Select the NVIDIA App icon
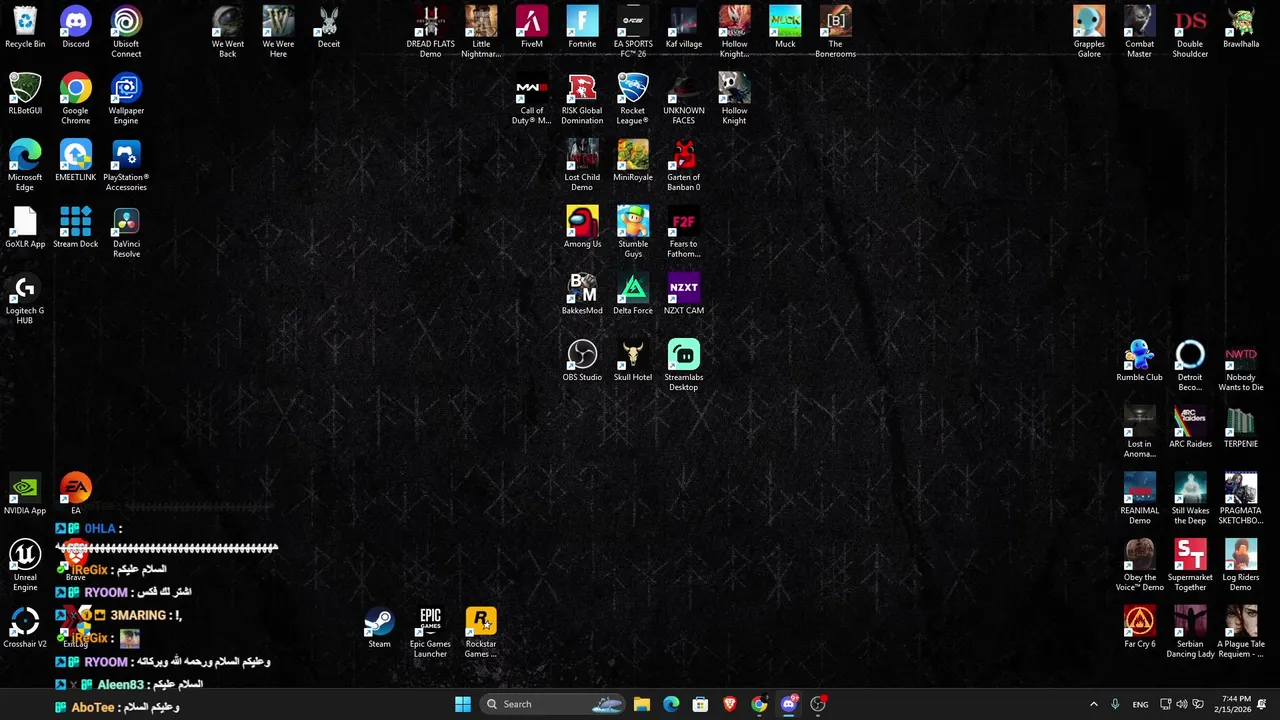 (25, 495)
